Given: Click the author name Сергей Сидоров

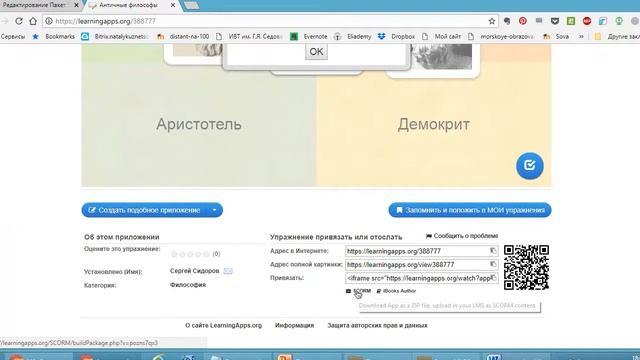Looking at the screenshot, I should coord(194,271).
